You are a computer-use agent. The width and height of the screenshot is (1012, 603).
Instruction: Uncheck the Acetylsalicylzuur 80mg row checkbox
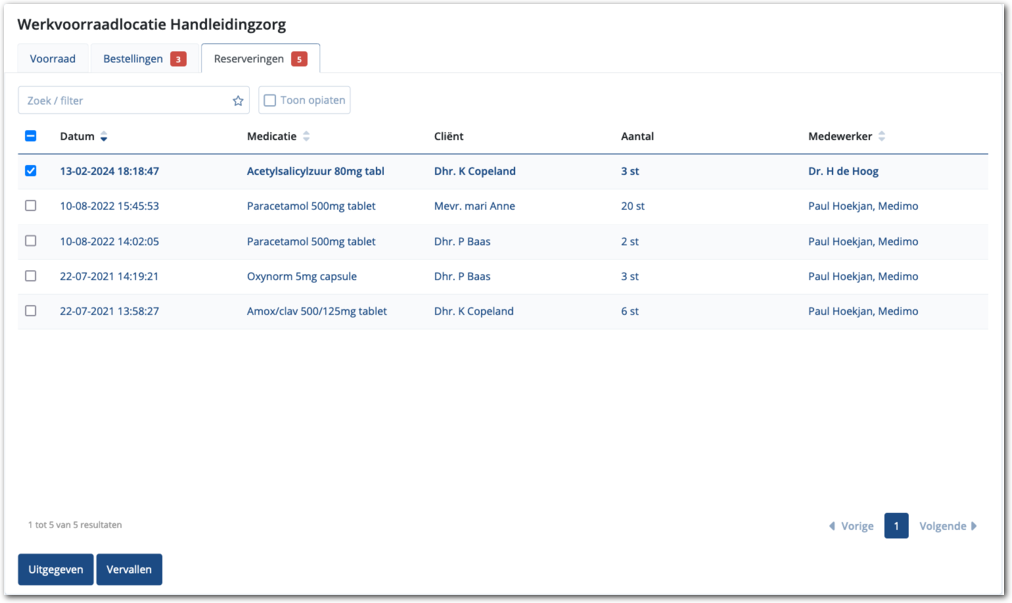pos(30,171)
